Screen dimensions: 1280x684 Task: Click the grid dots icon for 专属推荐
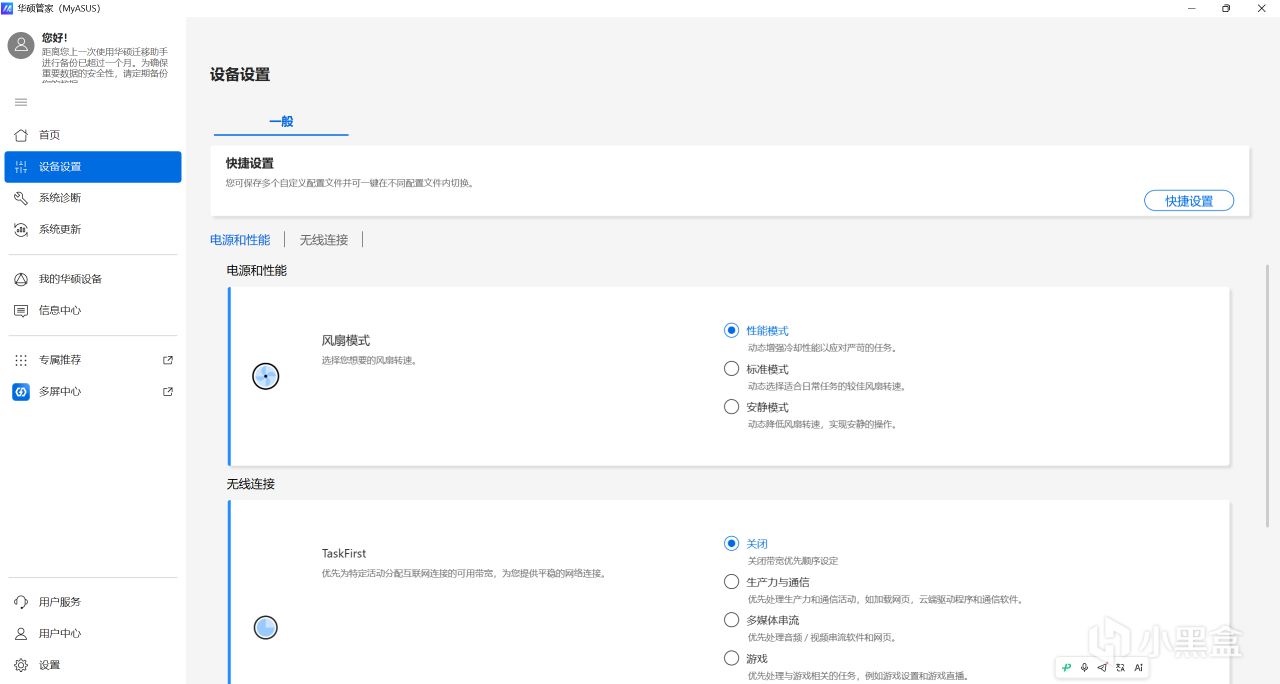point(21,360)
